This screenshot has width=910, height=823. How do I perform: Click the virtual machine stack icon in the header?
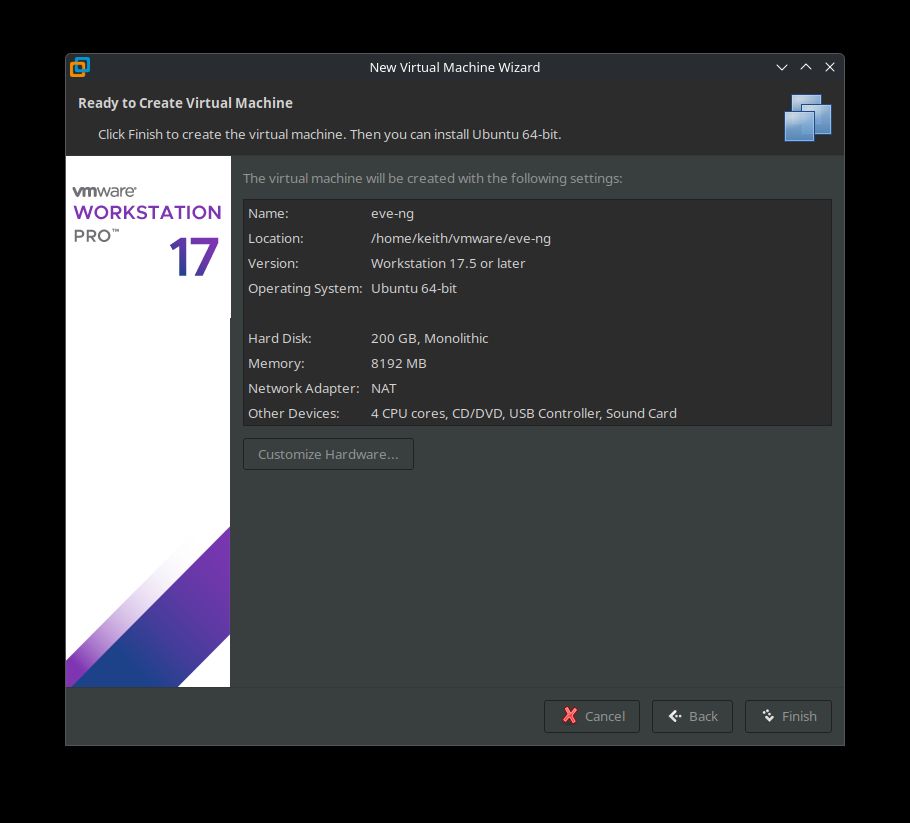tap(807, 118)
